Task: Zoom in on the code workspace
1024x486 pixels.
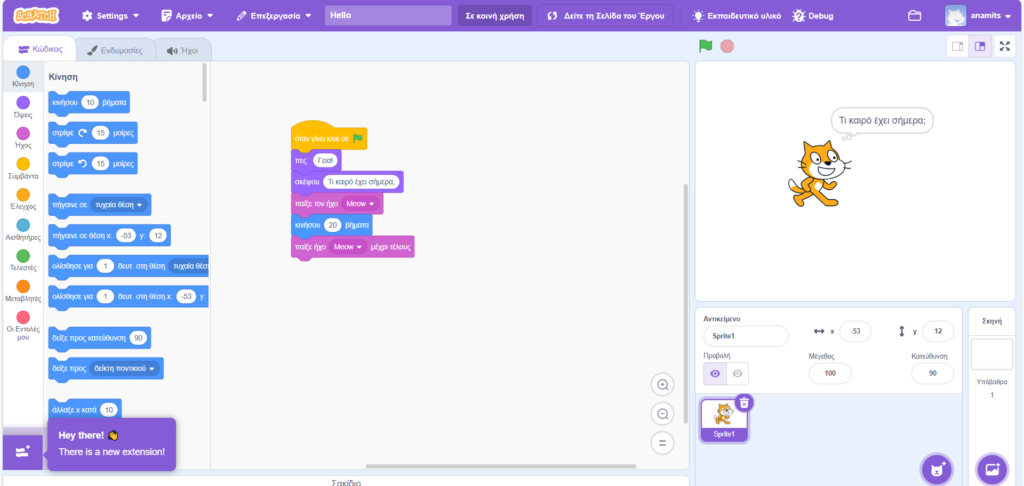Action: tap(662, 385)
